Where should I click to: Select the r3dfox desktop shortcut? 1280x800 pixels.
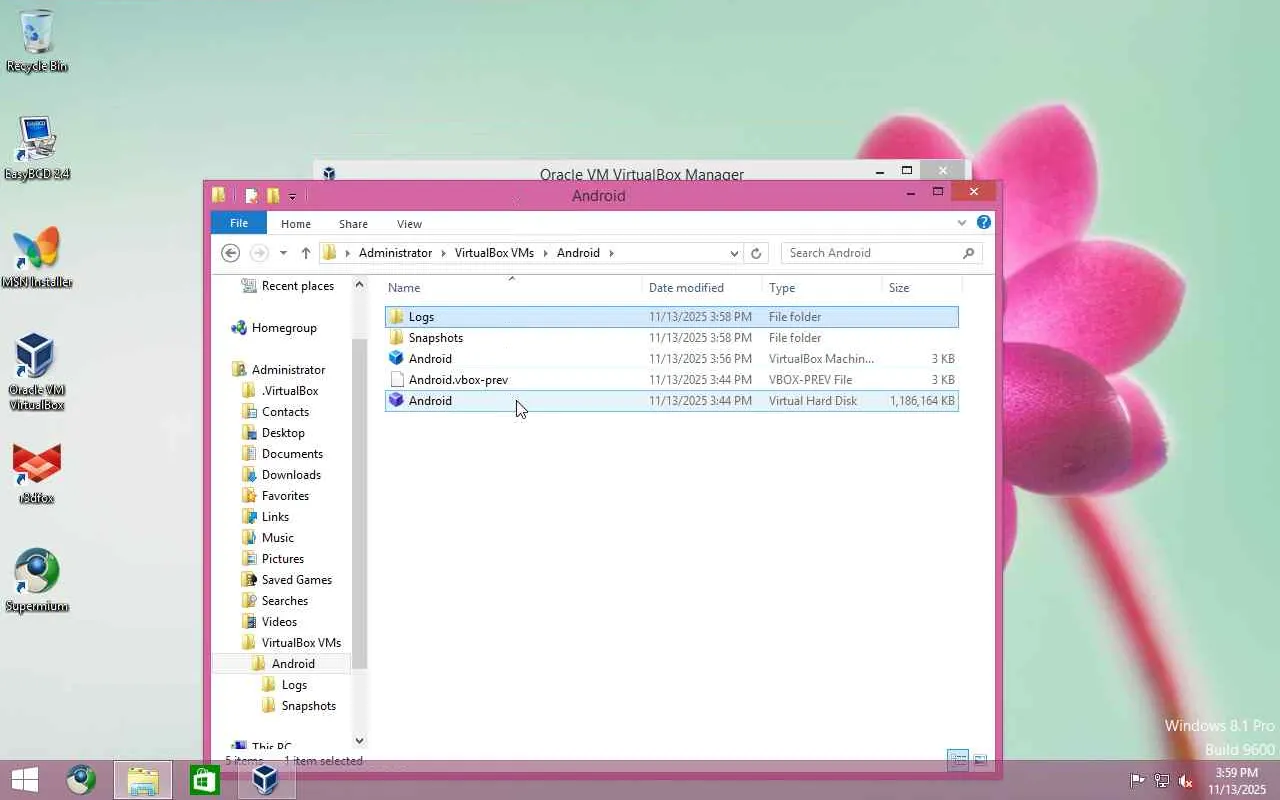point(37,473)
